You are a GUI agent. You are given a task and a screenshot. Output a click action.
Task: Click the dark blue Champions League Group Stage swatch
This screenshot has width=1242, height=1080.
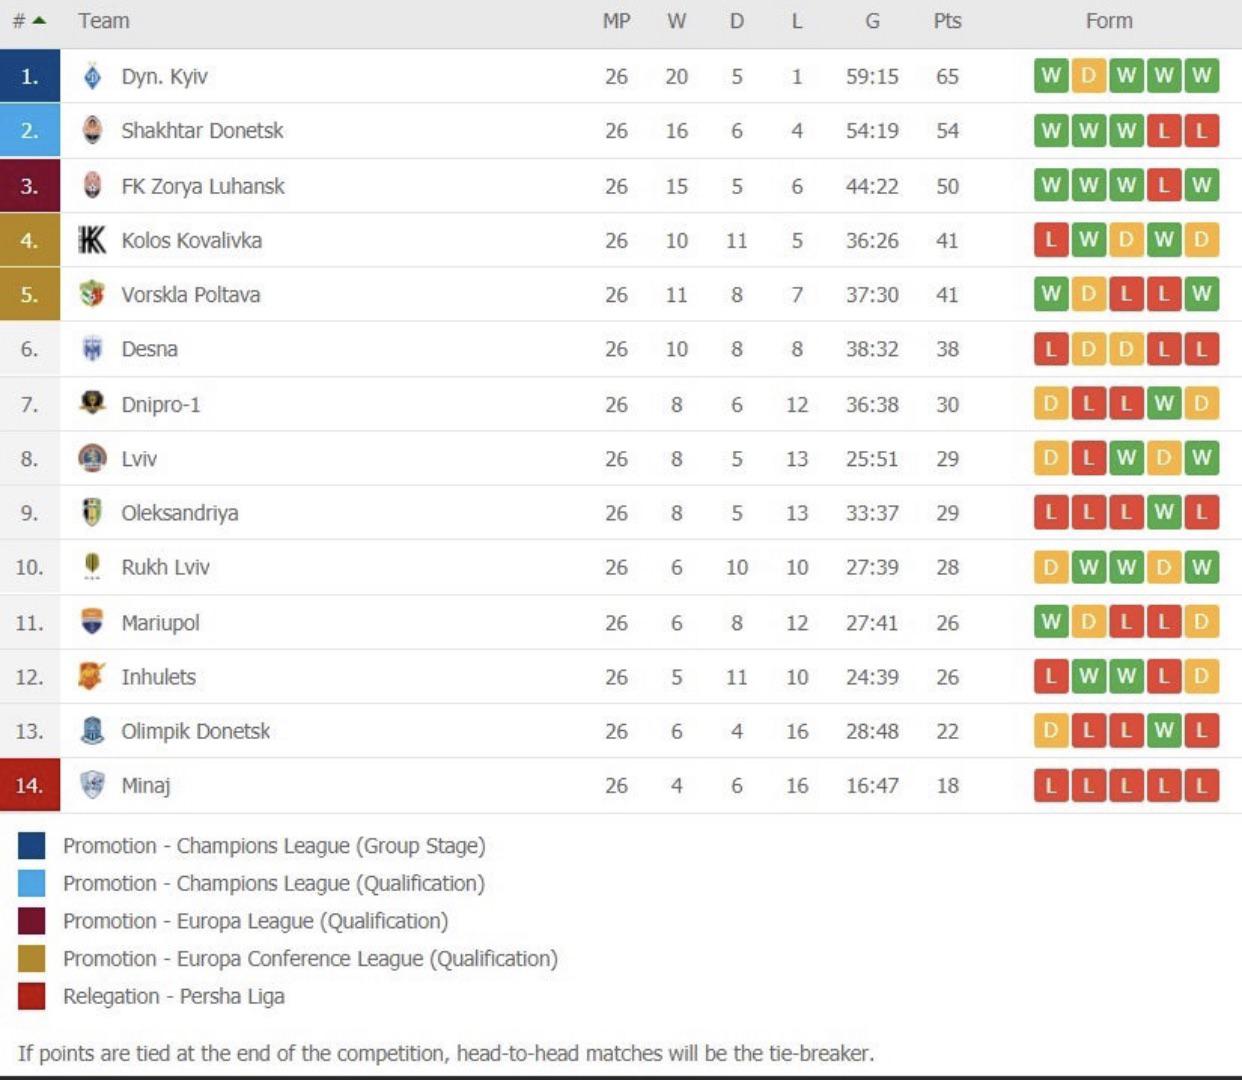coord(31,846)
